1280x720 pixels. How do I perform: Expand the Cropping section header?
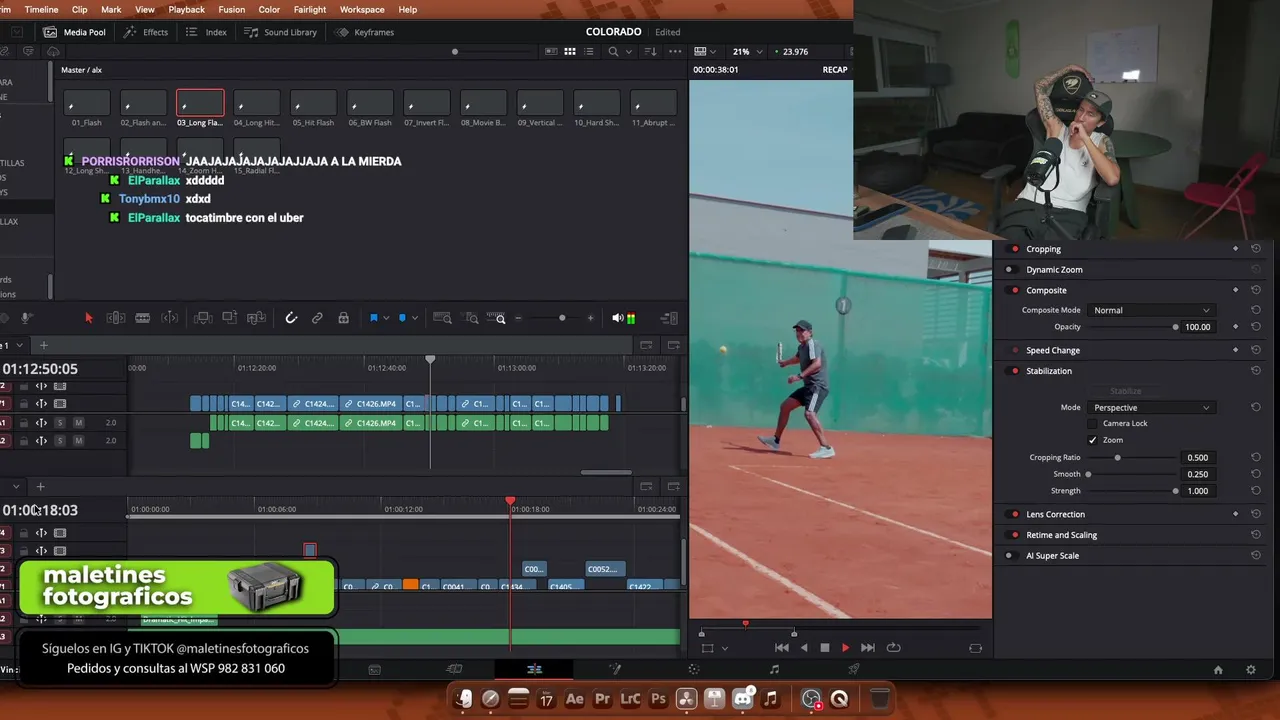click(1043, 249)
